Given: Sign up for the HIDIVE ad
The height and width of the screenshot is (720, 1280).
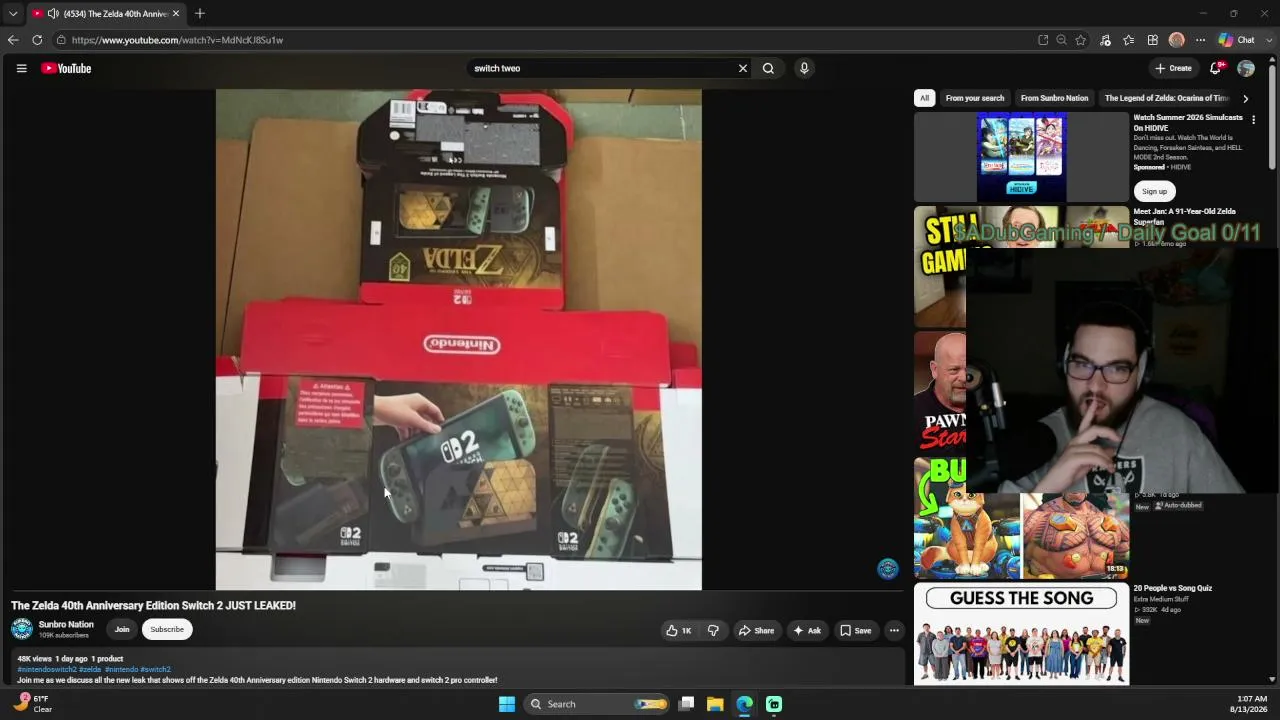Looking at the screenshot, I should tap(1154, 191).
